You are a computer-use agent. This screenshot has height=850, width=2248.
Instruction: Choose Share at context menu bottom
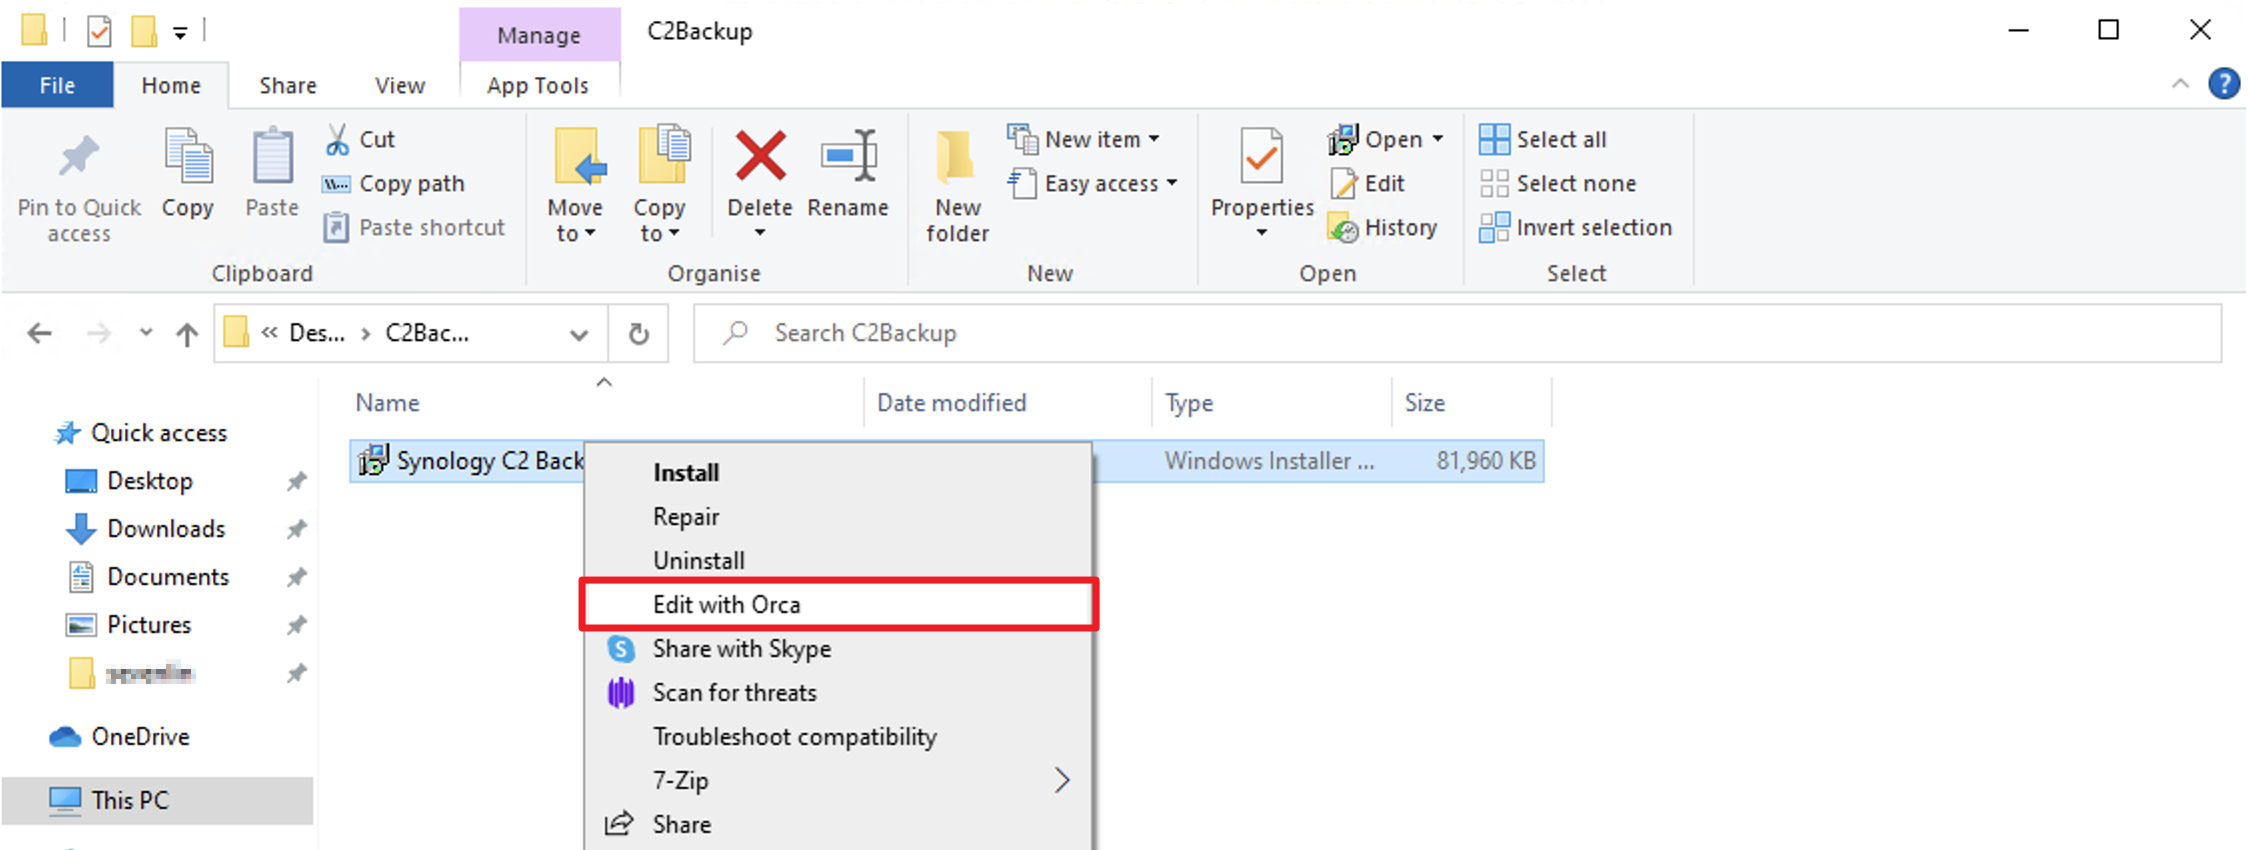point(838,825)
